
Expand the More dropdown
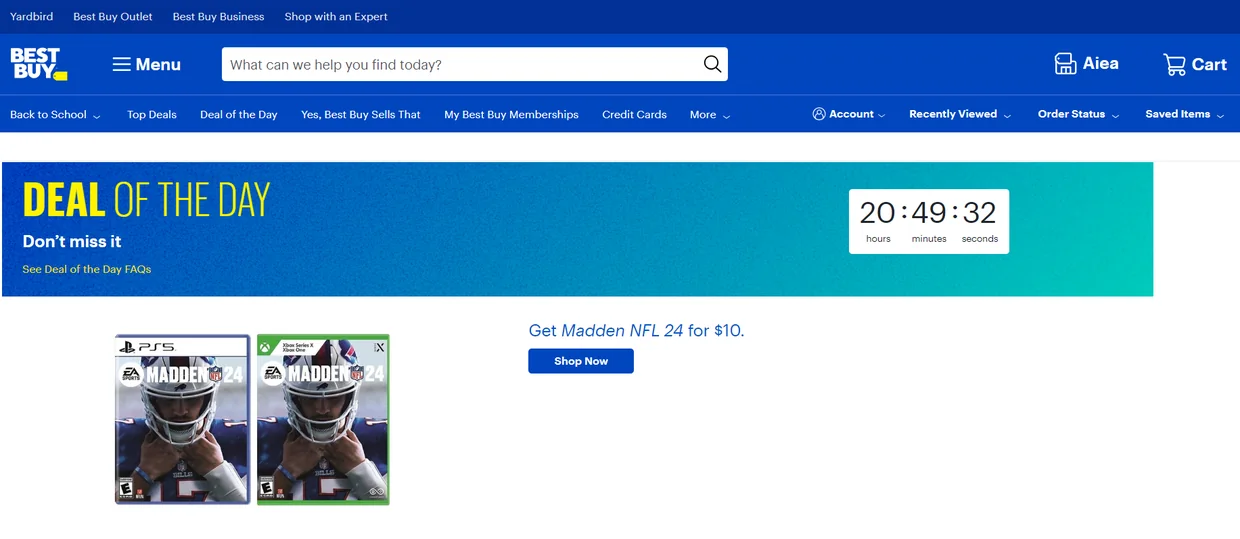click(710, 114)
